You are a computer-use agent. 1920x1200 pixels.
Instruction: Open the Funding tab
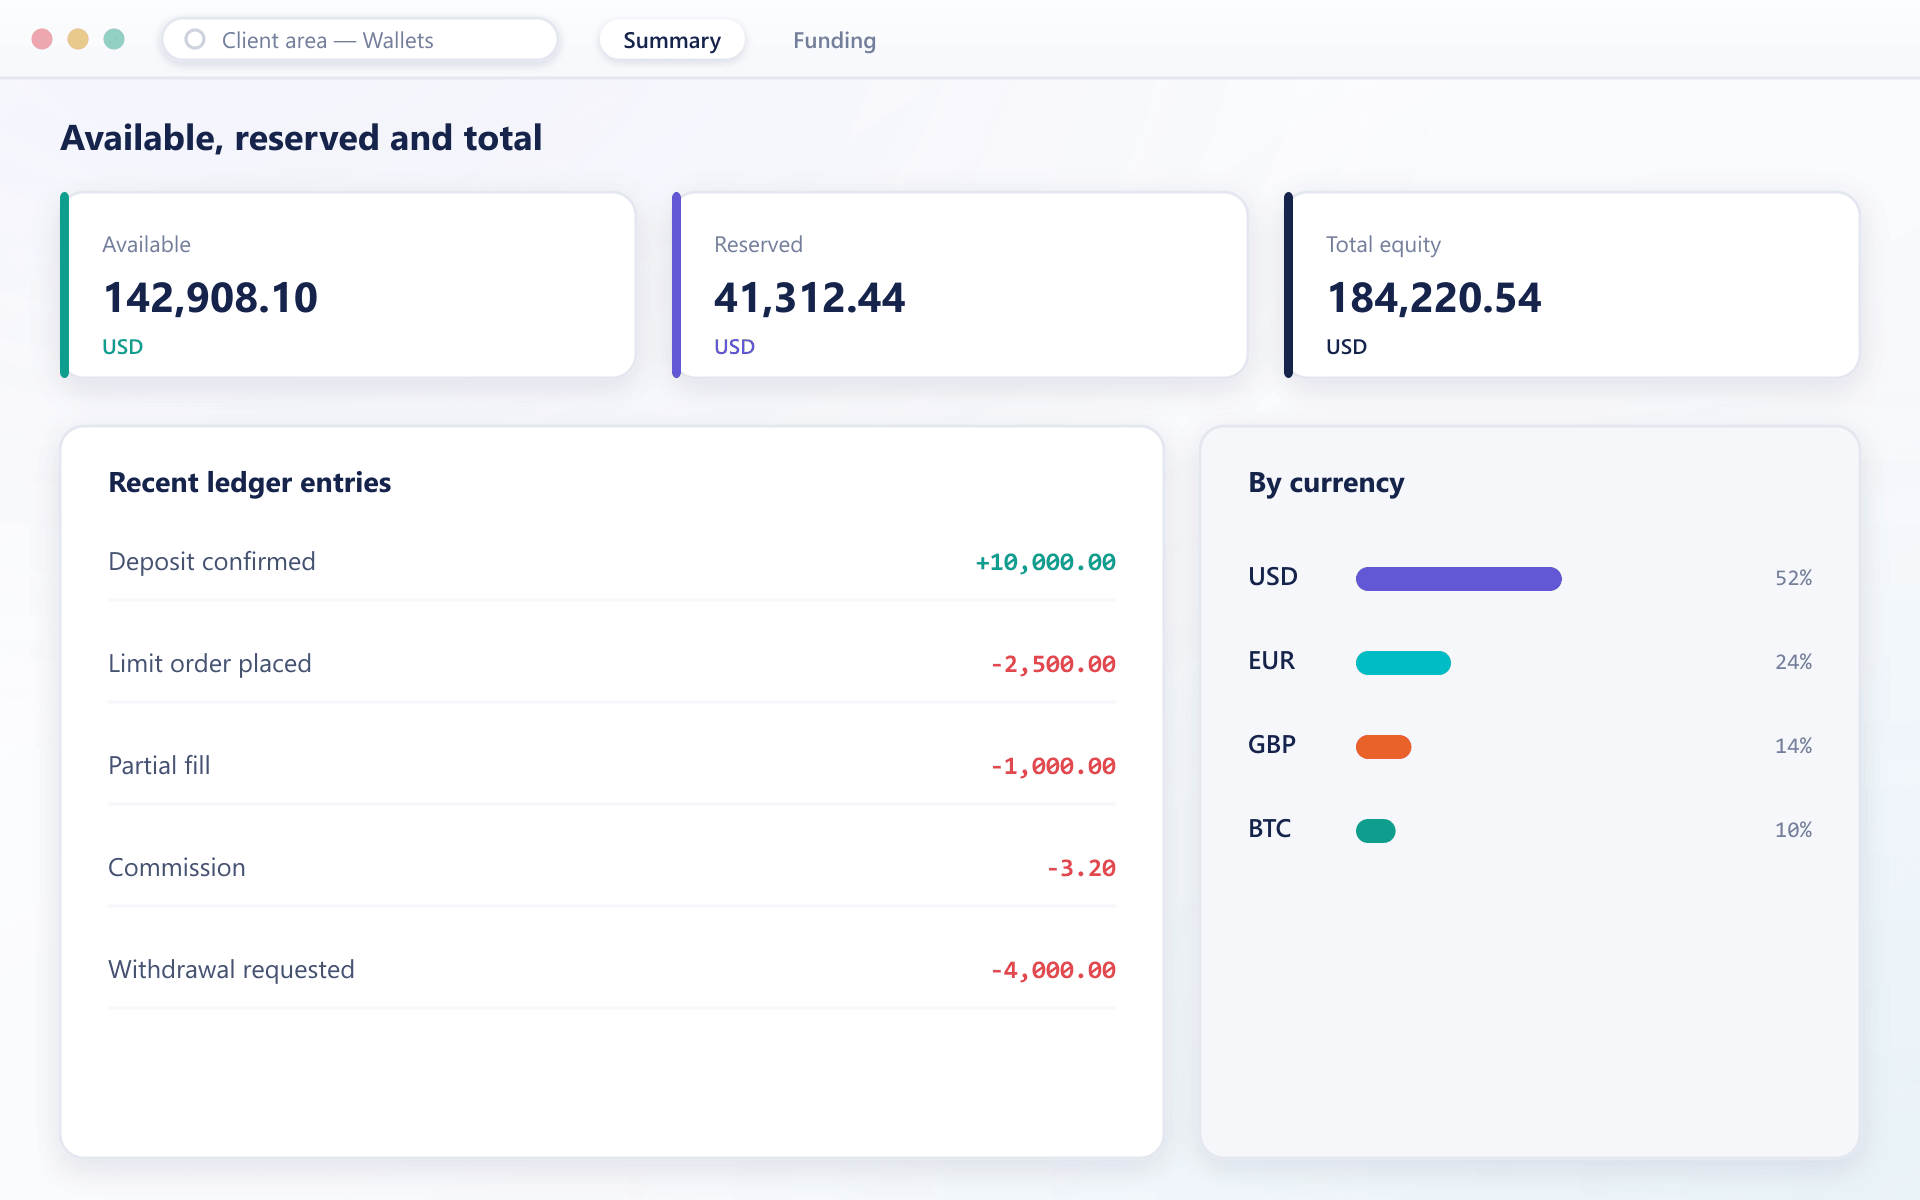click(x=834, y=40)
